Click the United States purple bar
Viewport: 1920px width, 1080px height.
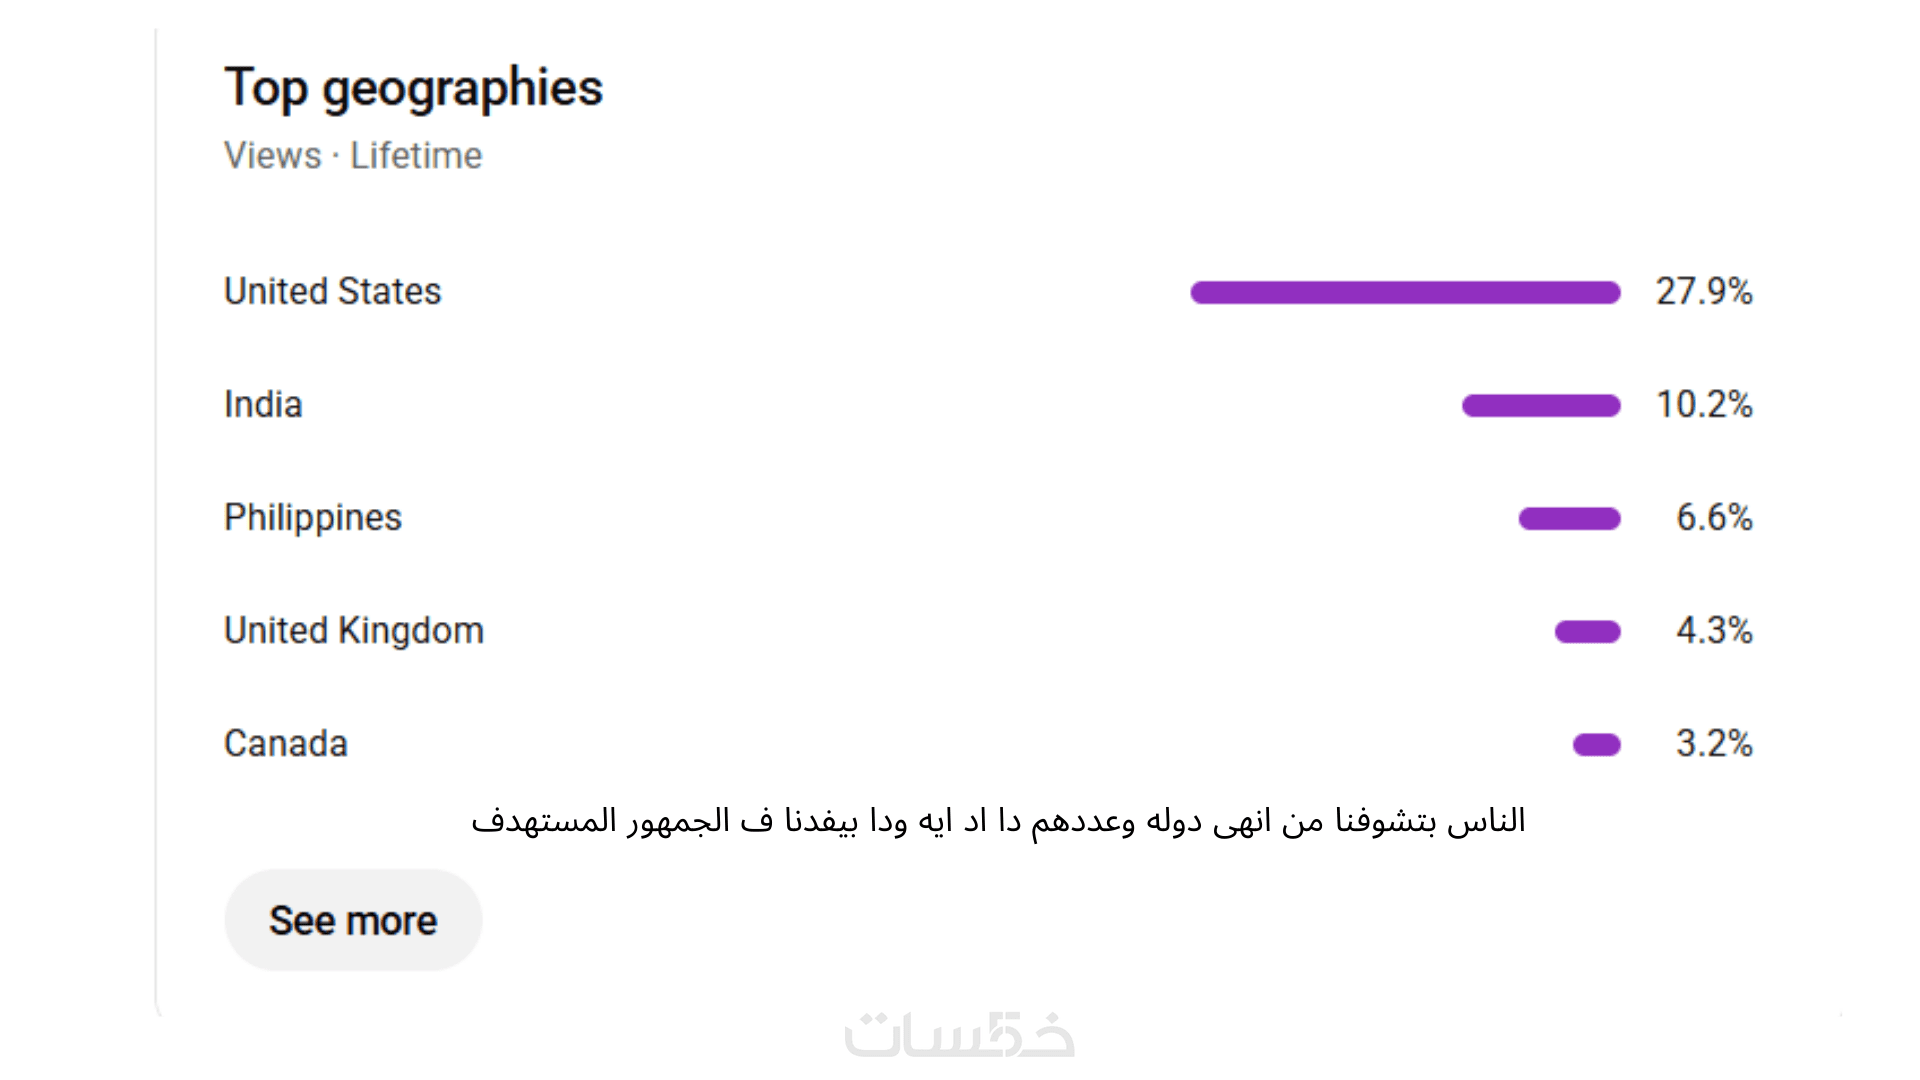[x=1404, y=292]
